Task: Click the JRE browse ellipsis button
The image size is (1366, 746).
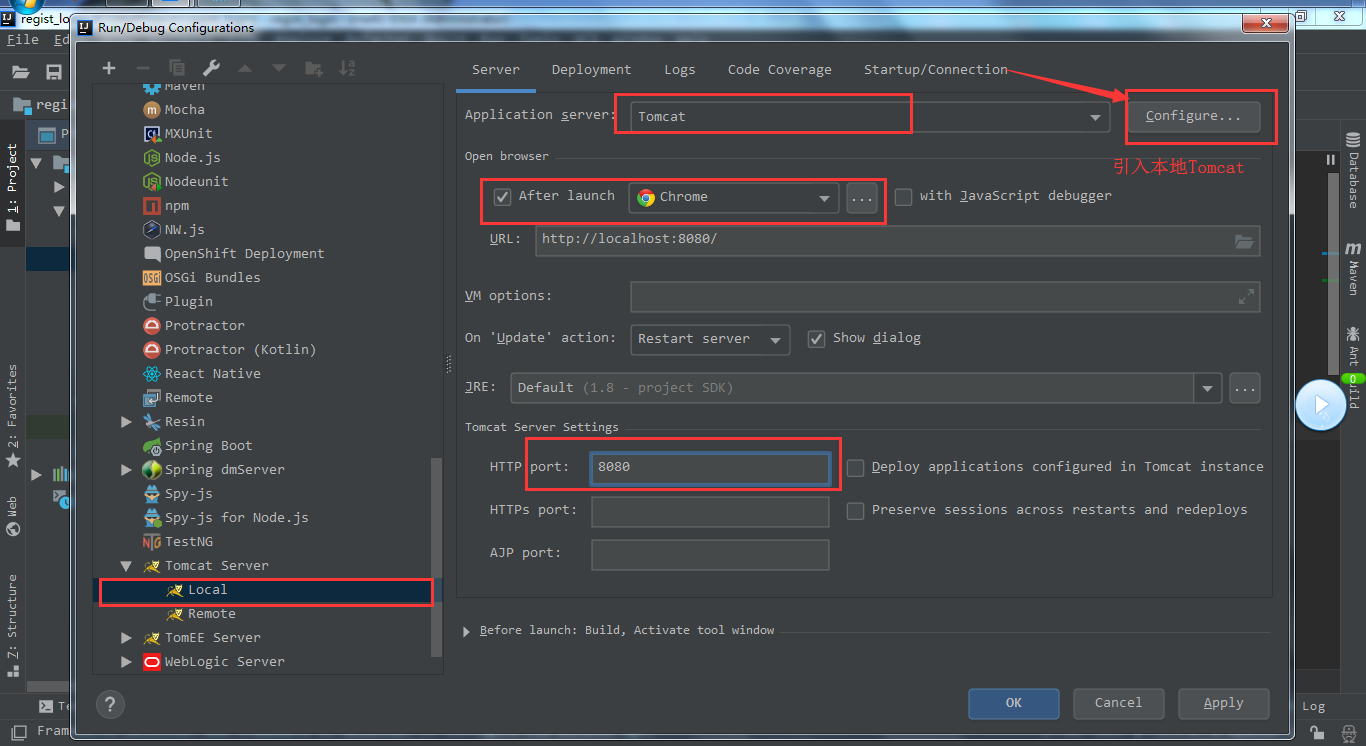Action: click(x=1244, y=388)
